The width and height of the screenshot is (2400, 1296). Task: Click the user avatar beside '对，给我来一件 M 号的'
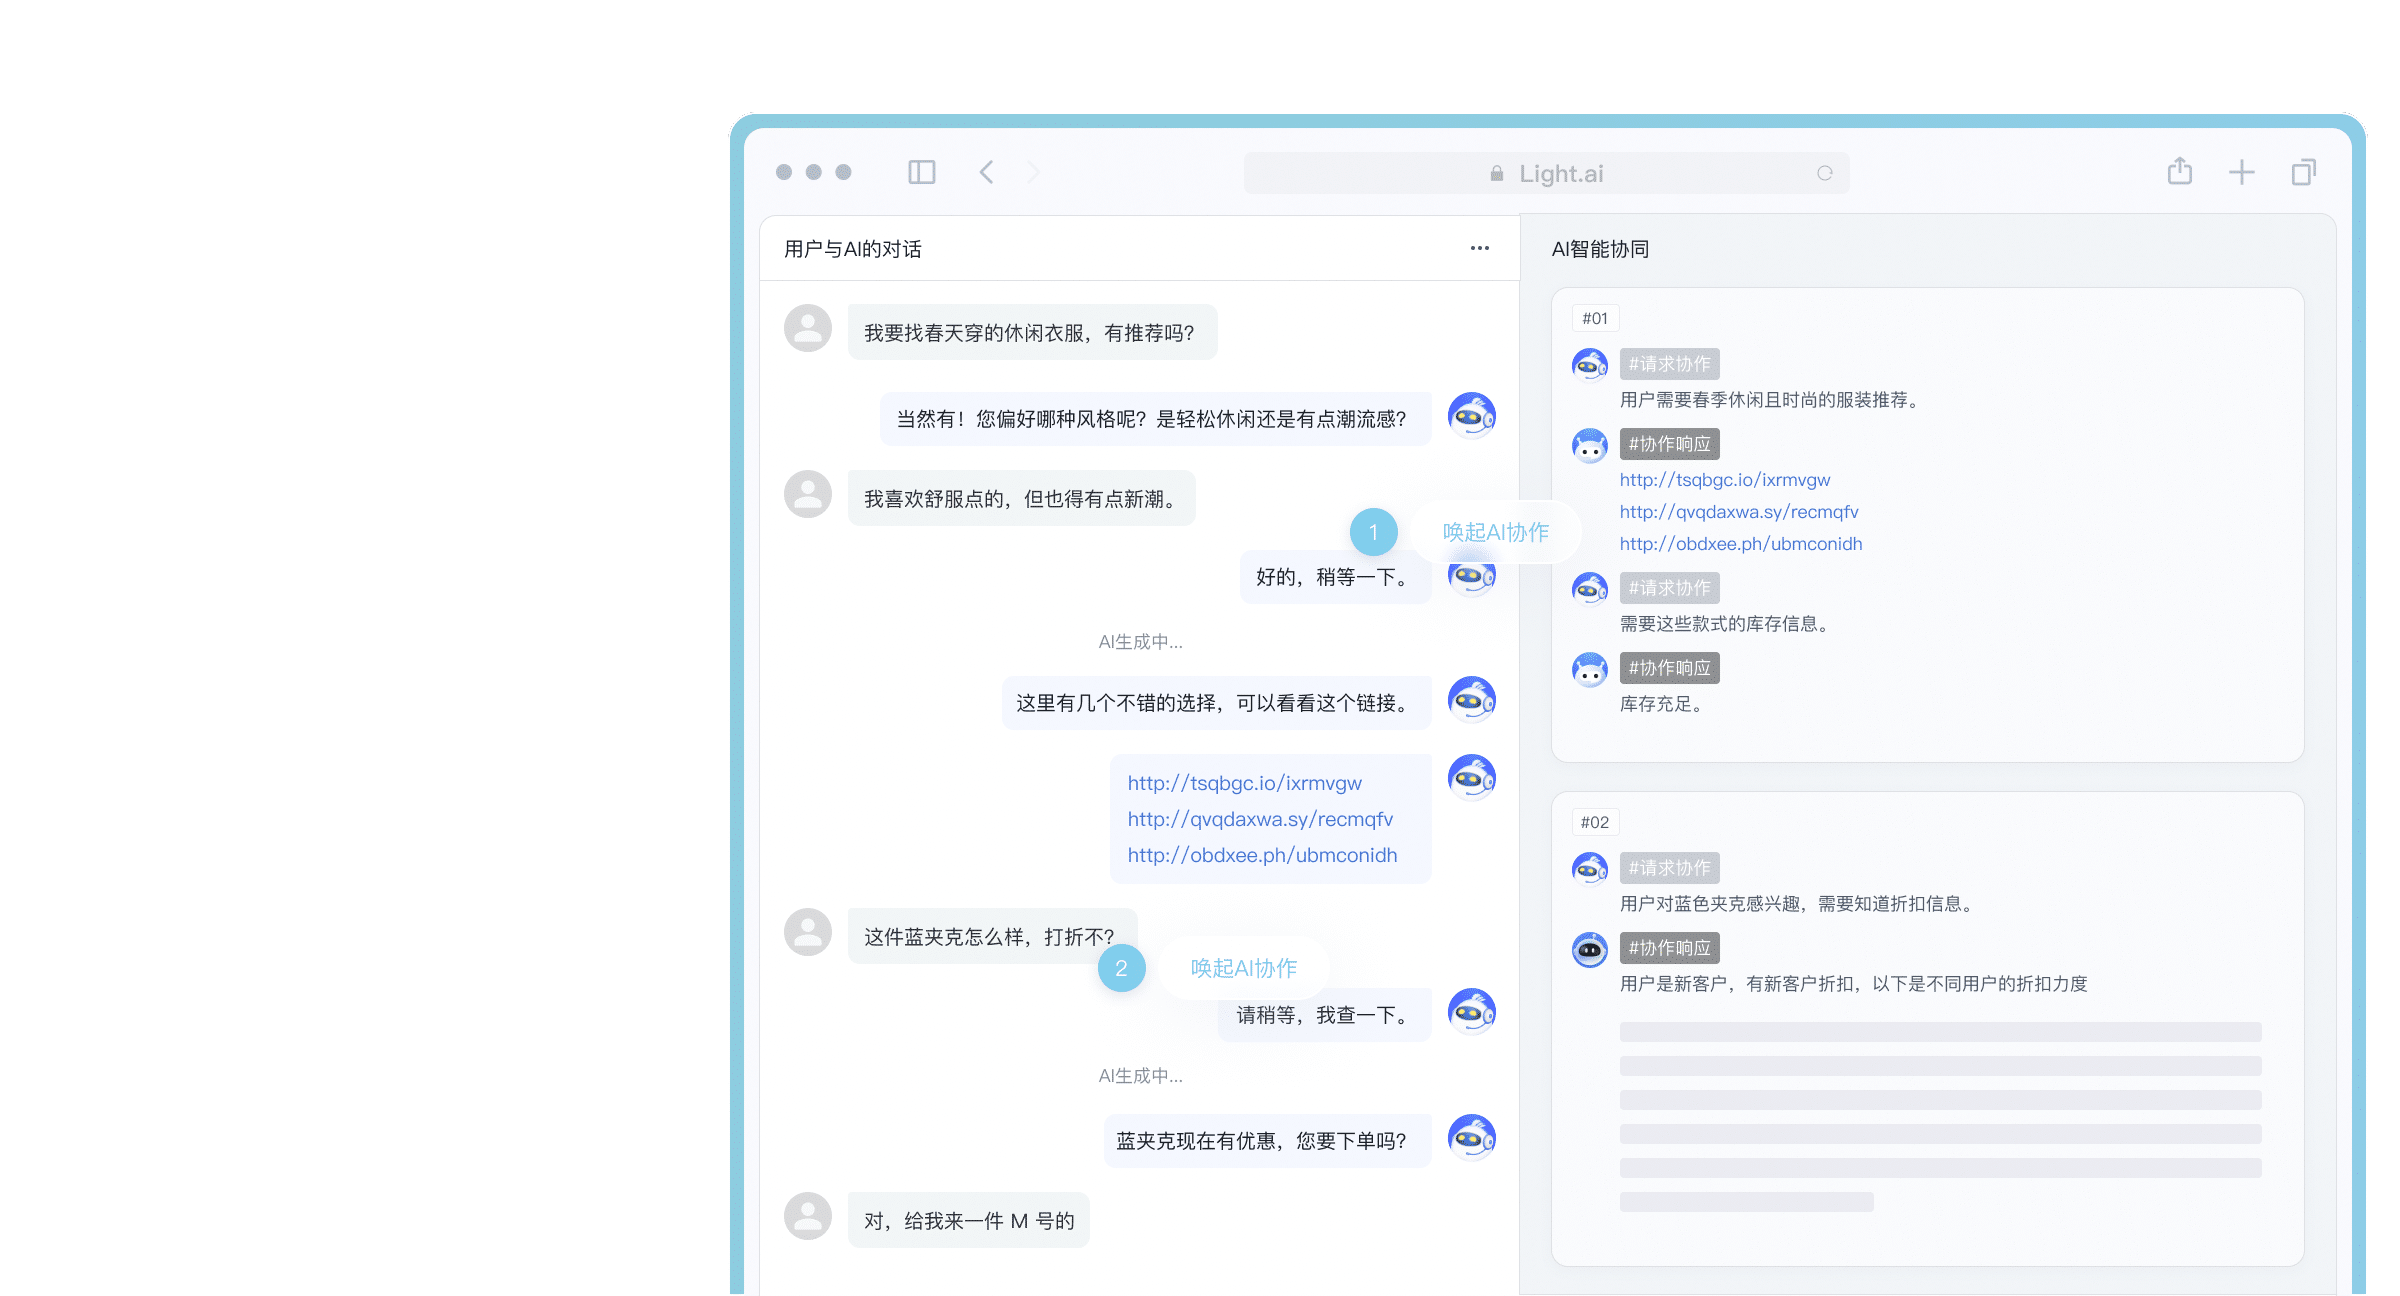point(808,1216)
